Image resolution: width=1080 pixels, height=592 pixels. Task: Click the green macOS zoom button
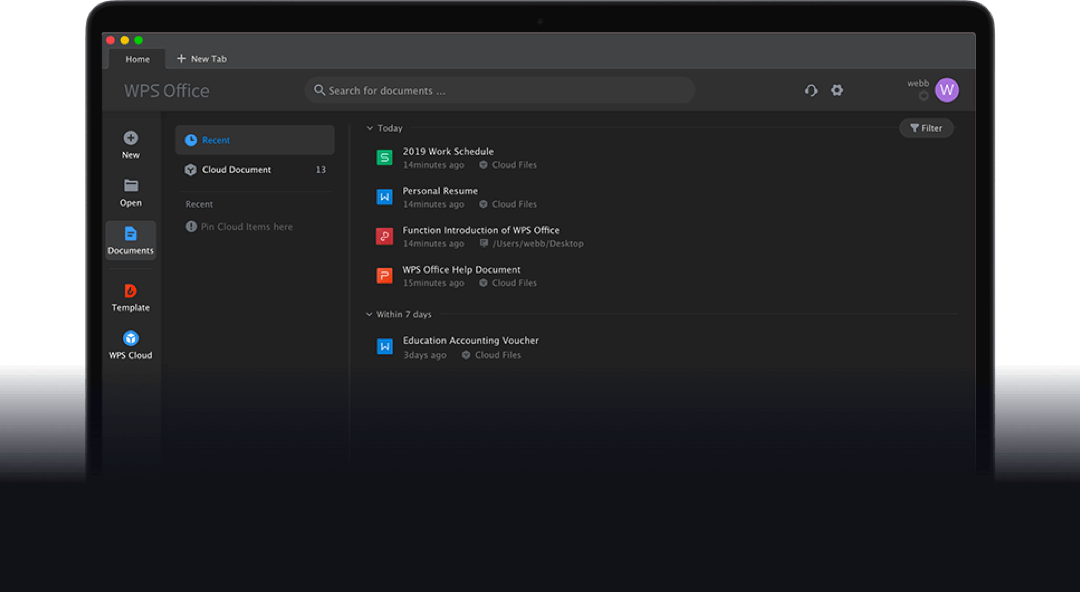click(x=138, y=41)
